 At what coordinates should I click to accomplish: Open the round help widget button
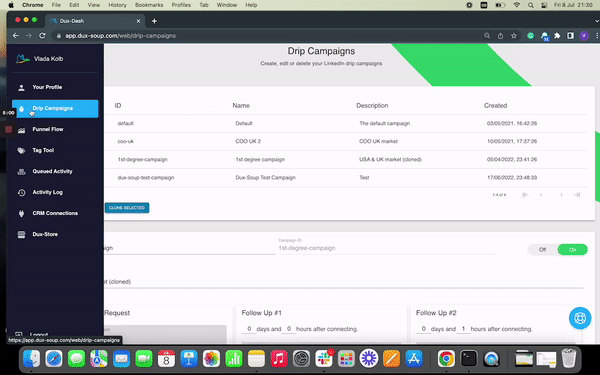tap(580, 318)
